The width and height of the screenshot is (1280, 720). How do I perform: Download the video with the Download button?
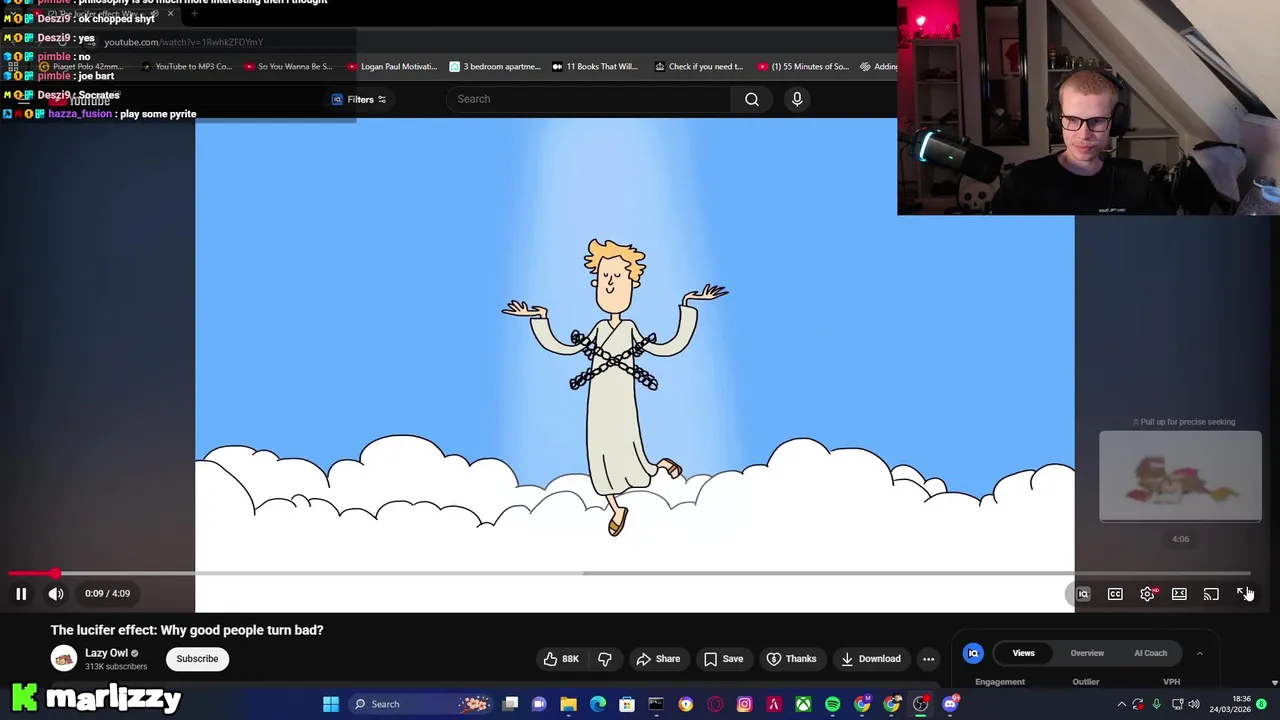[871, 658]
